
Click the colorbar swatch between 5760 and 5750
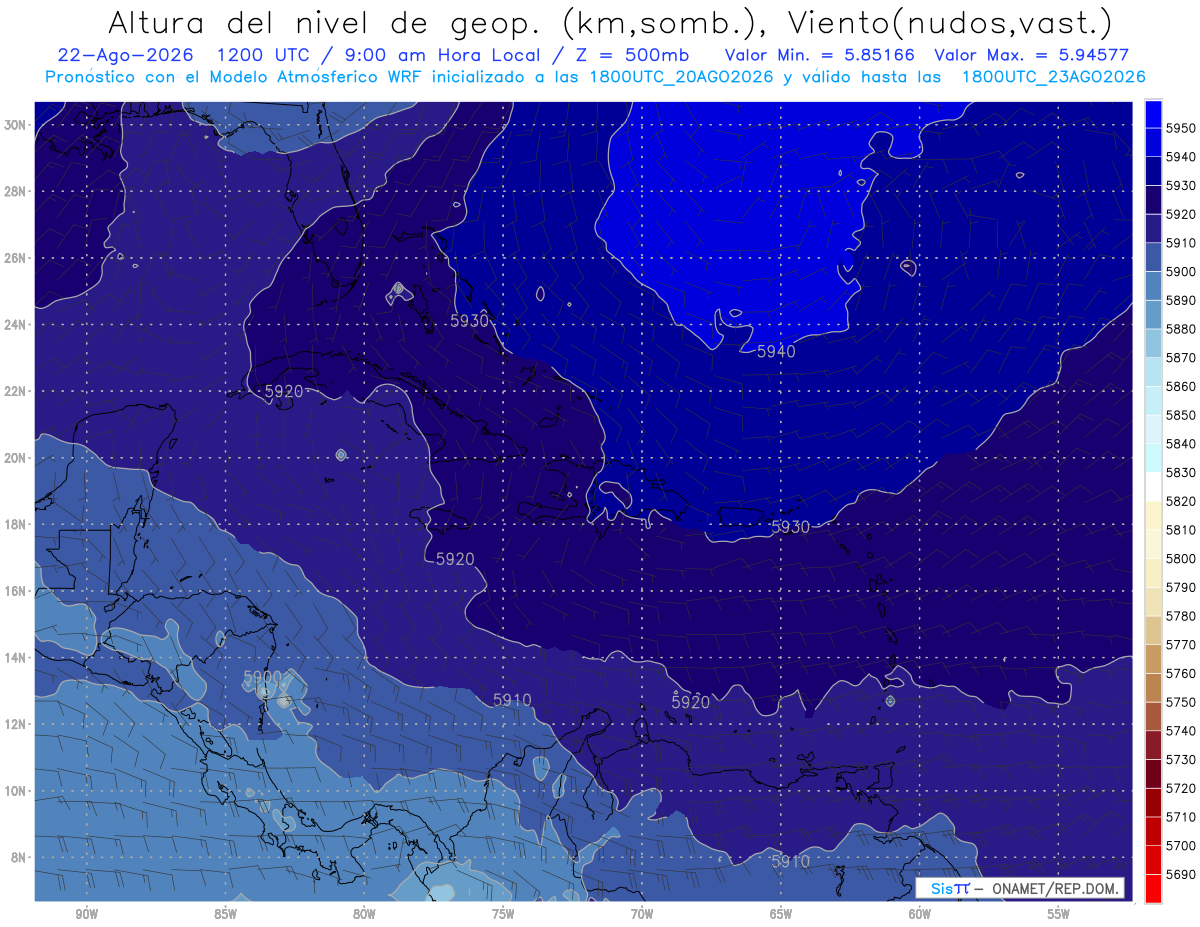coord(1153,688)
